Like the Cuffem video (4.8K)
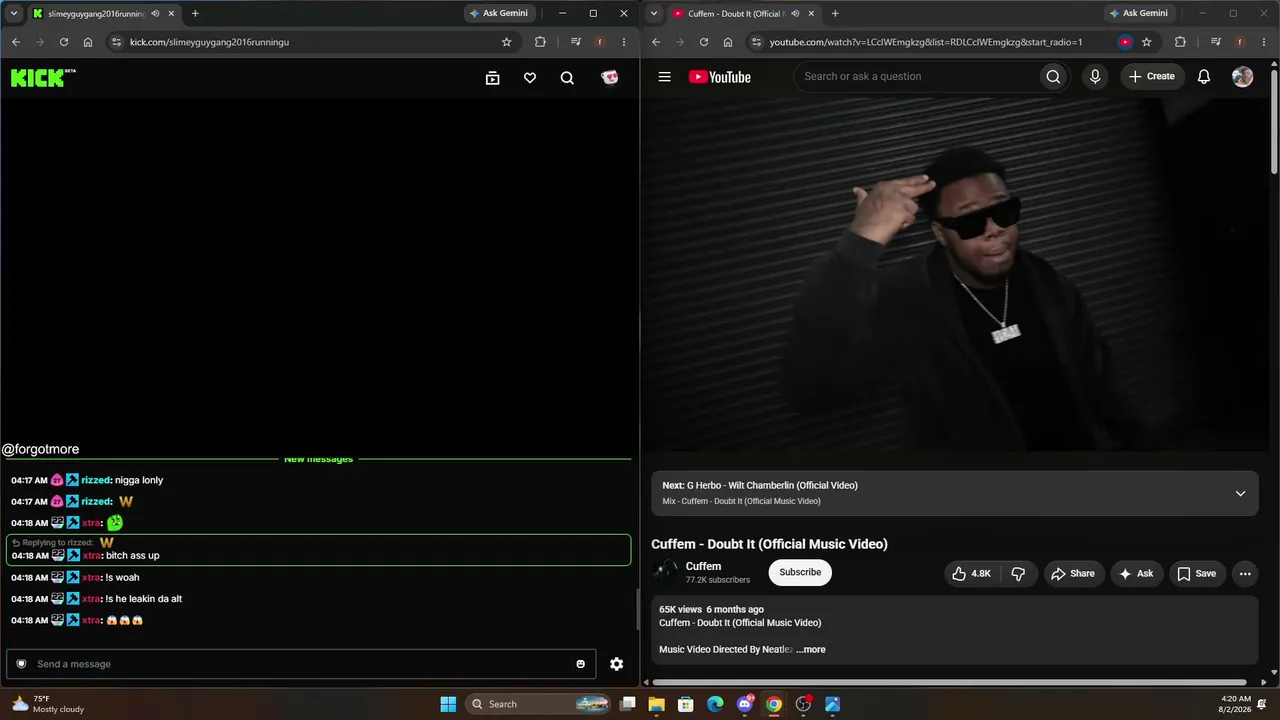This screenshot has width=1280, height=720. tap(971, 573)
